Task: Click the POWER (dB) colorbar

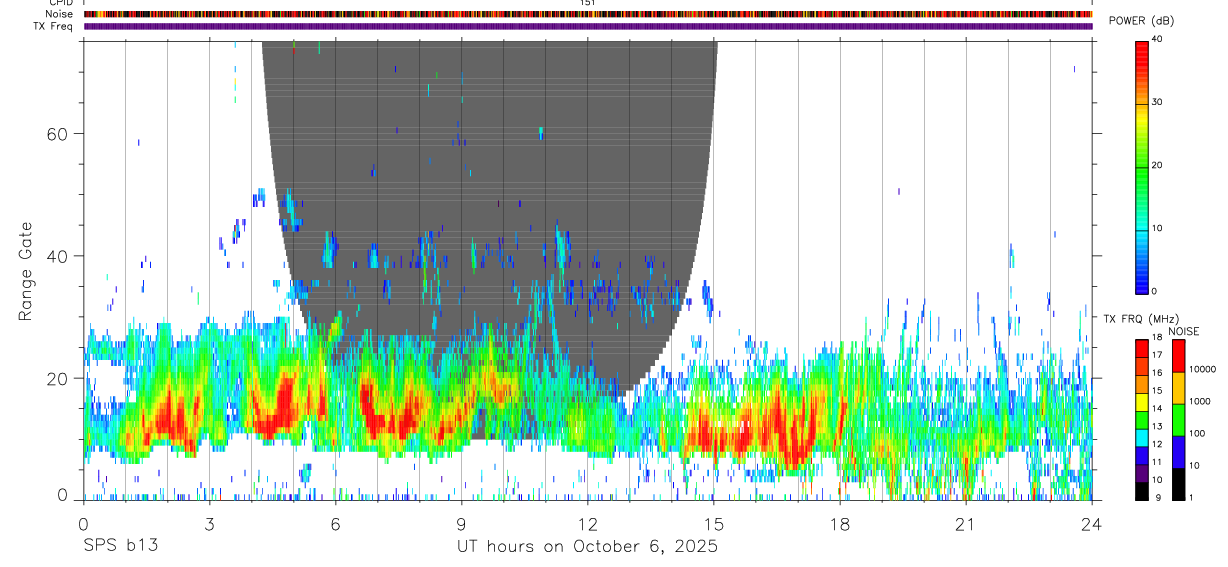Action: 1142,166
